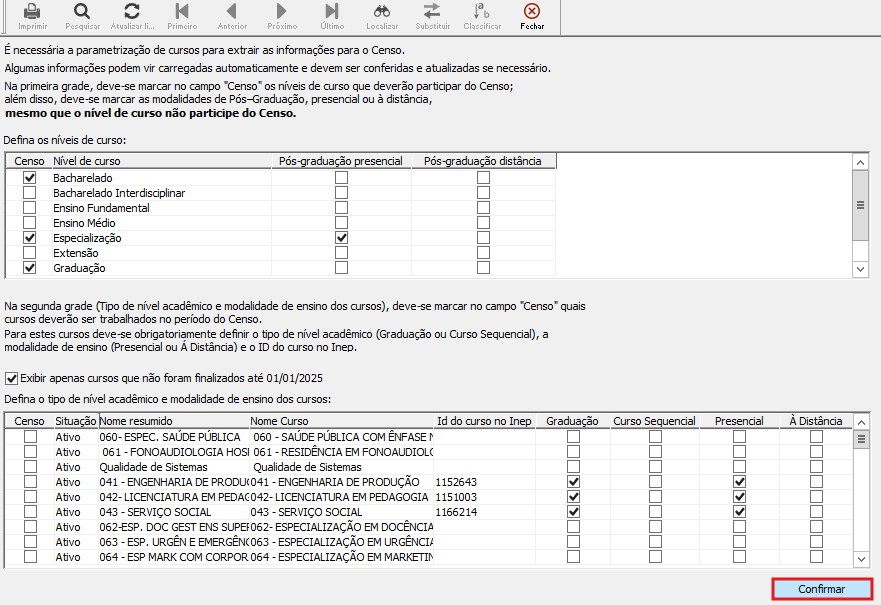Image resolution: width=881 pixels, height=605 pixels.
Task: Check À Distância for 043 Serviço Social
Action: coord(816,512)
